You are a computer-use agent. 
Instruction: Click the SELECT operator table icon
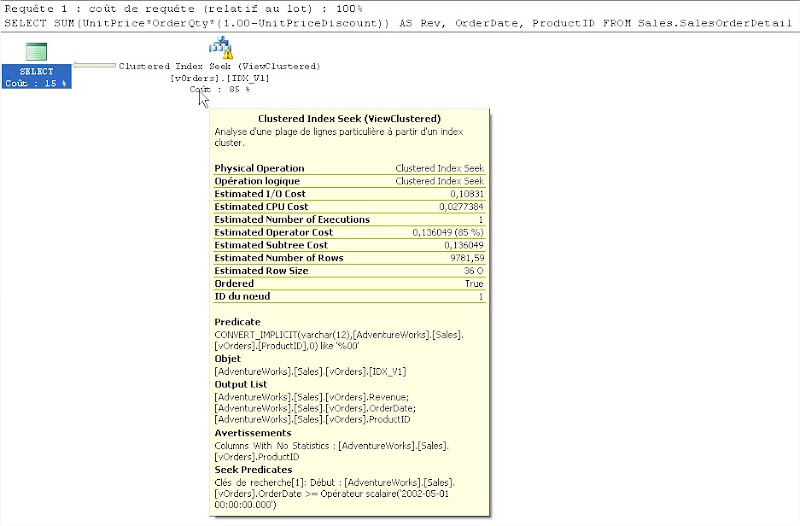[37, 51]
